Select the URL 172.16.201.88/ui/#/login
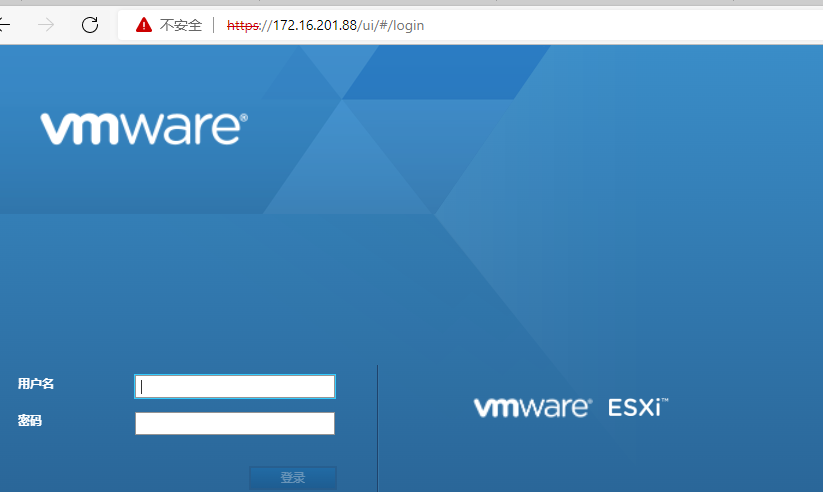823x492 pixels. [x=325, y=25]
